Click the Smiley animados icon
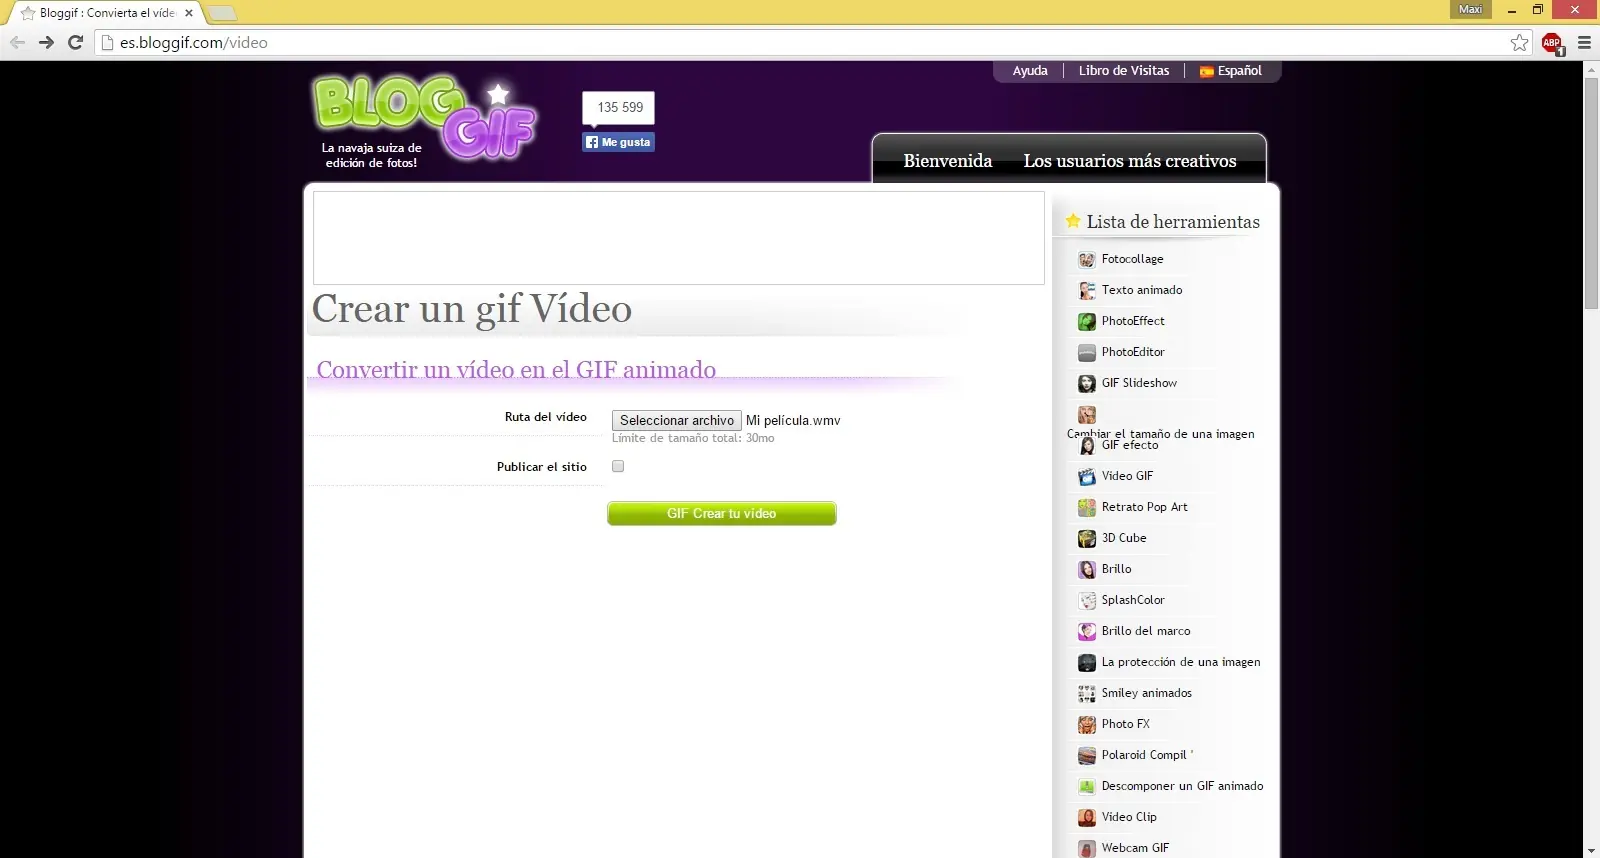1600x858 pixels. [x=1086, y=694]
